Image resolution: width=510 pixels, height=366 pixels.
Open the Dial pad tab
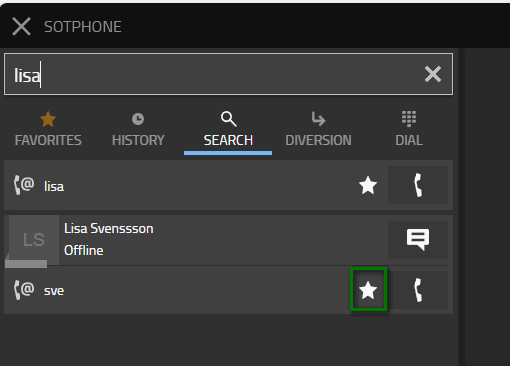[409, 129]
